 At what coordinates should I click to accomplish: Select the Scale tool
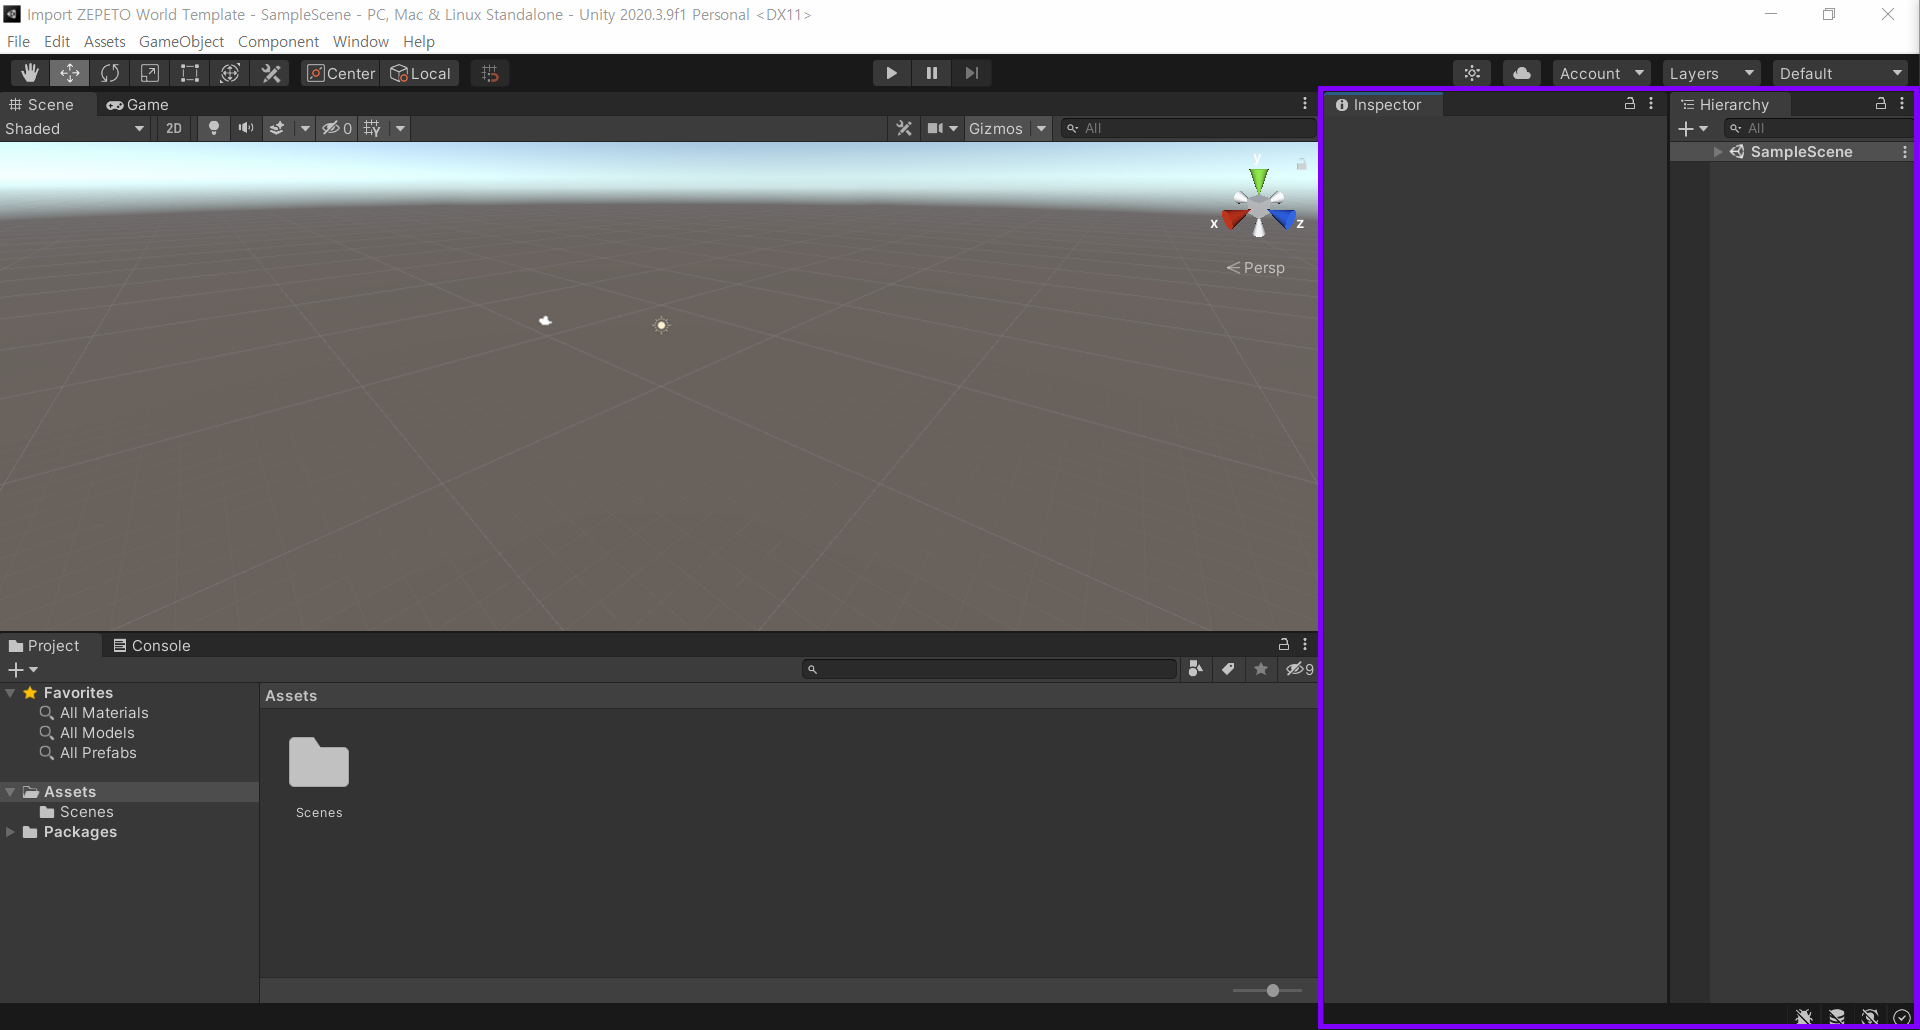point(150,73)
